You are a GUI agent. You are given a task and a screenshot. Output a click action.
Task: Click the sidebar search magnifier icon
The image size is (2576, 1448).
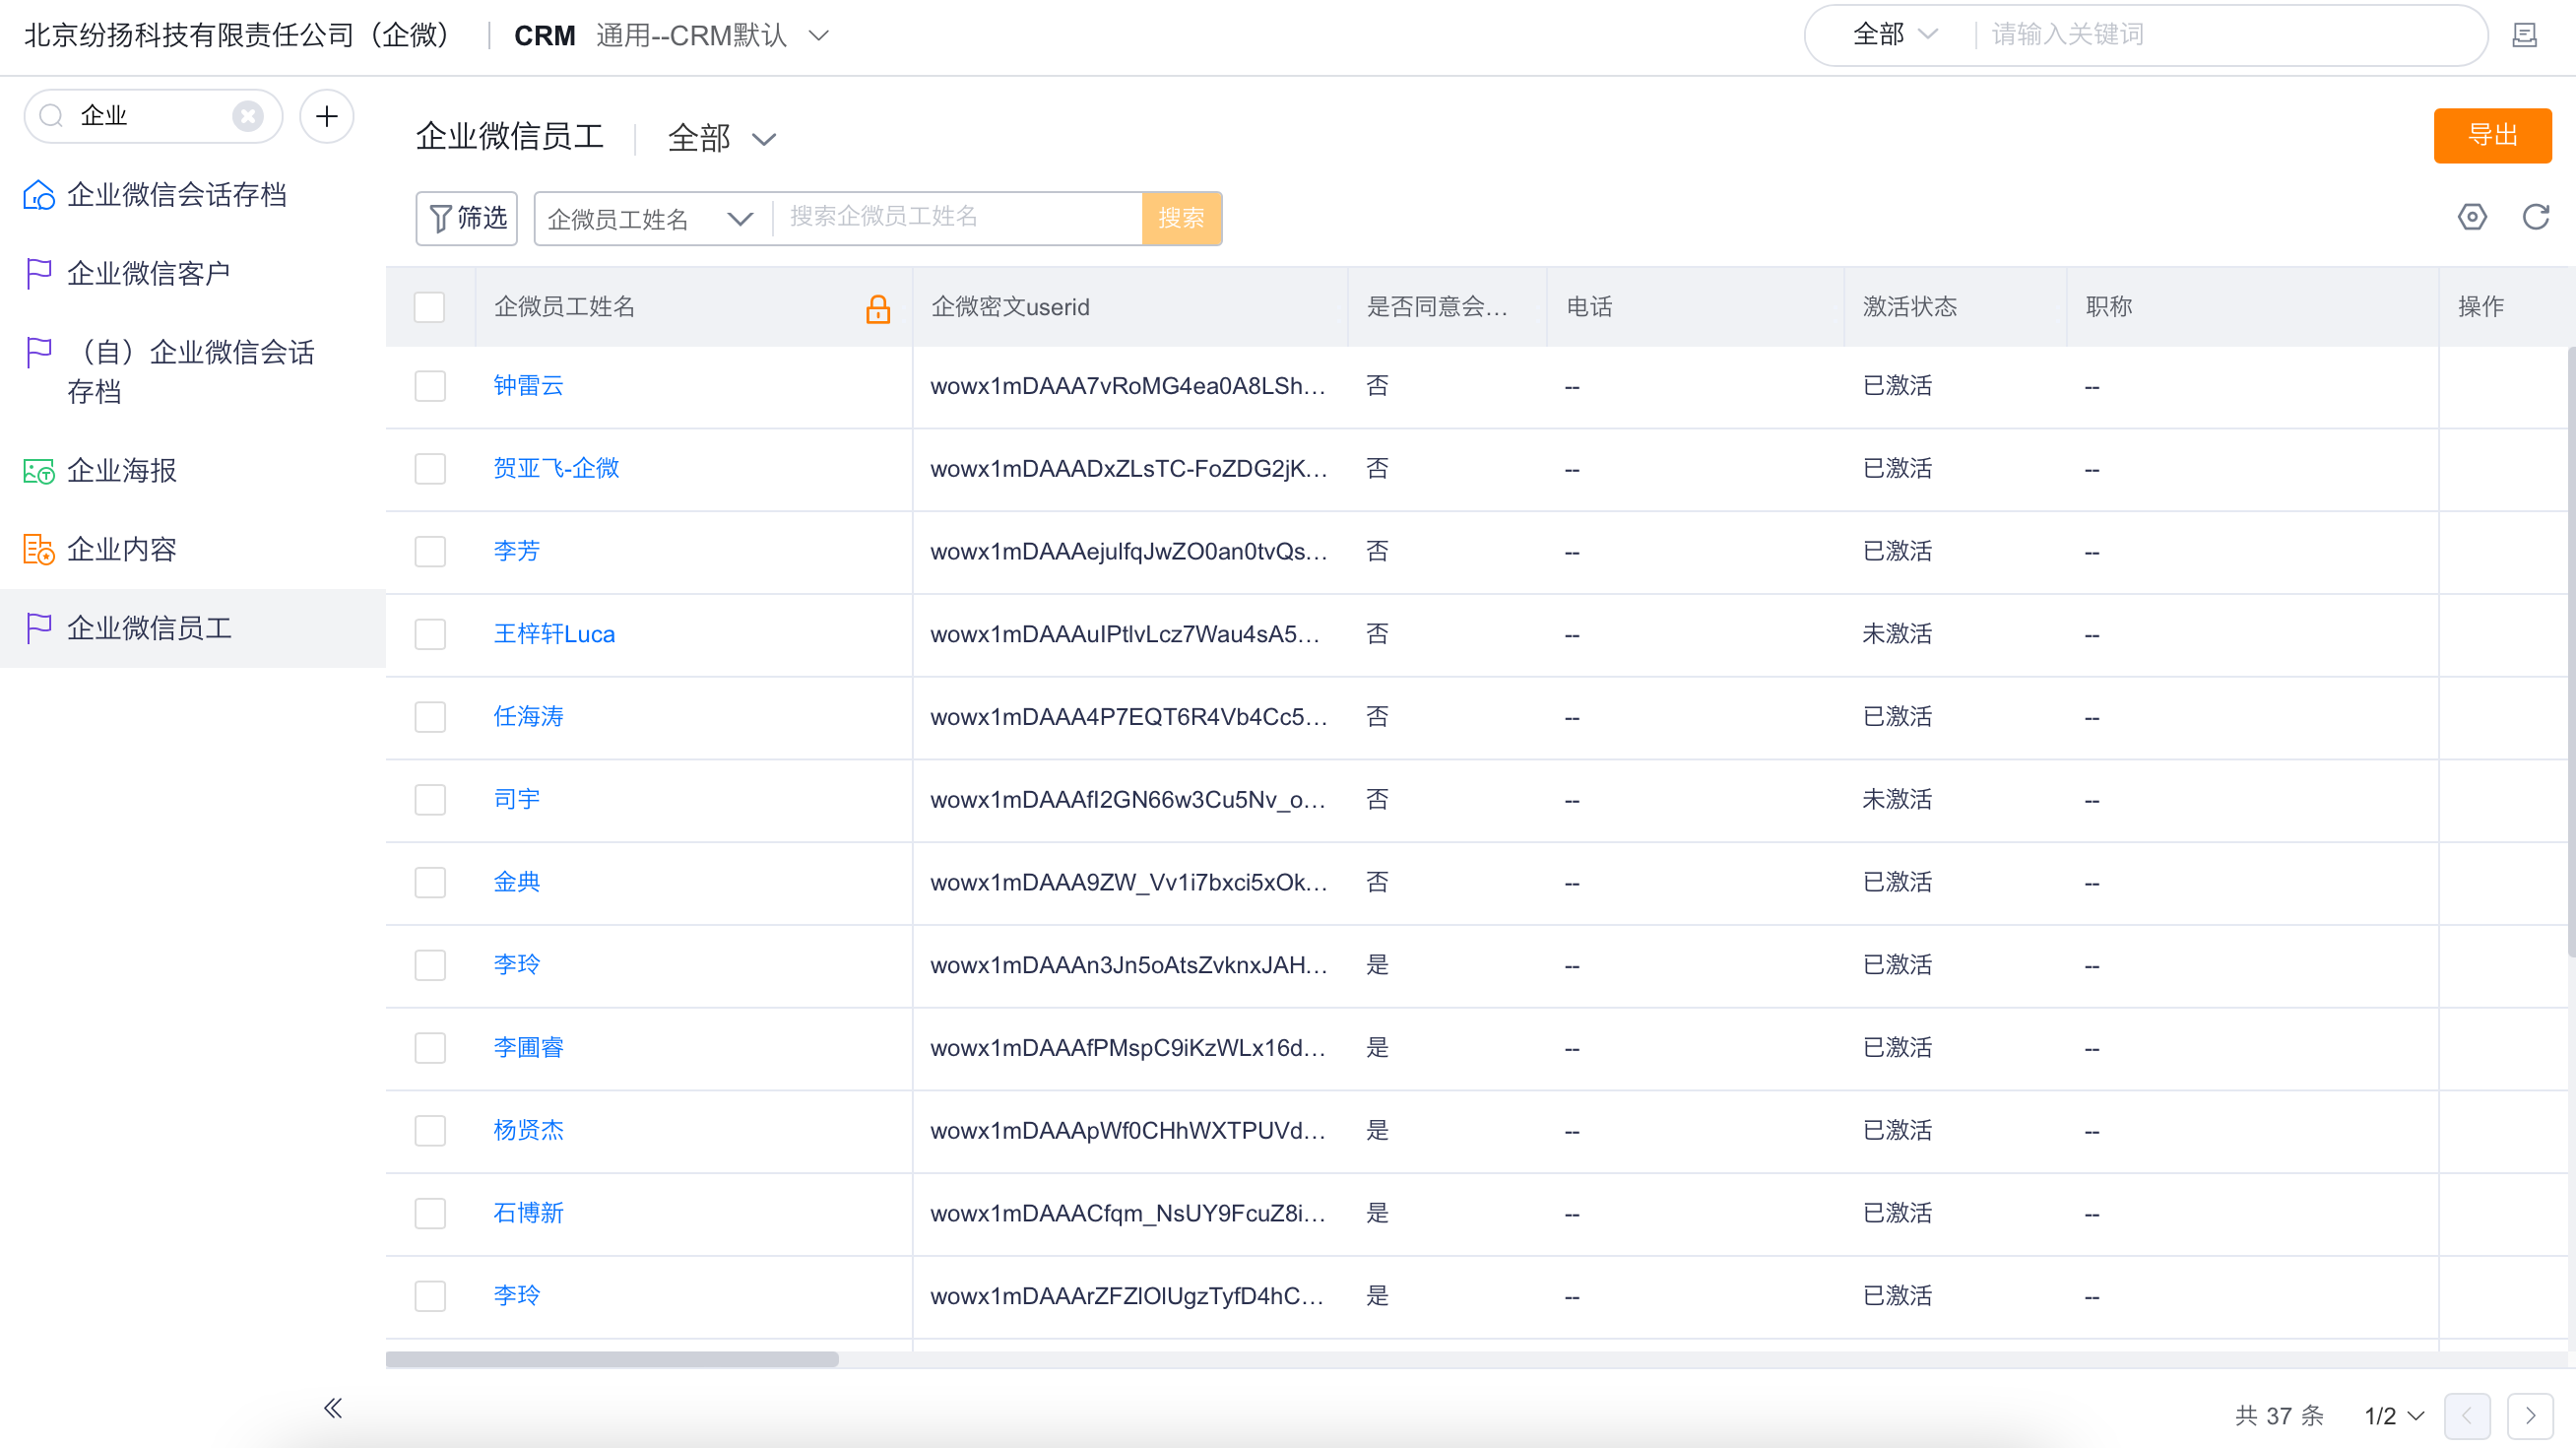[51, 116]
